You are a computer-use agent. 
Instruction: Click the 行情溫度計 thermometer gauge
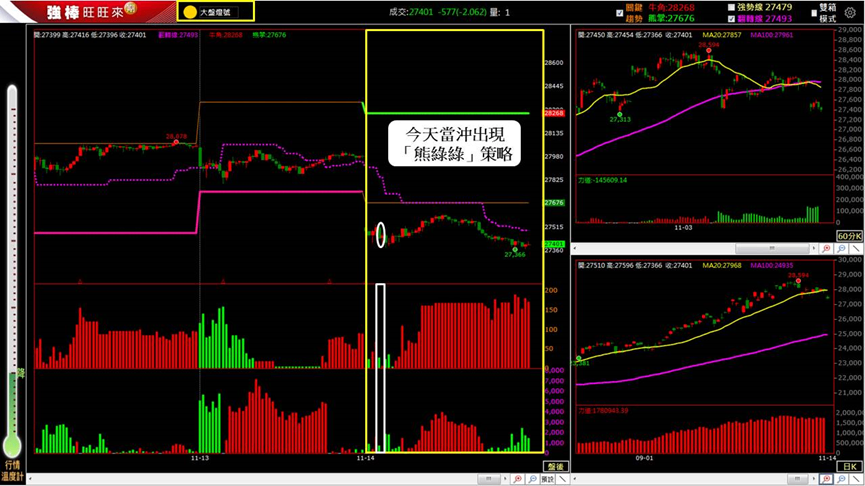pyautogui.click(x=12, y=270)
